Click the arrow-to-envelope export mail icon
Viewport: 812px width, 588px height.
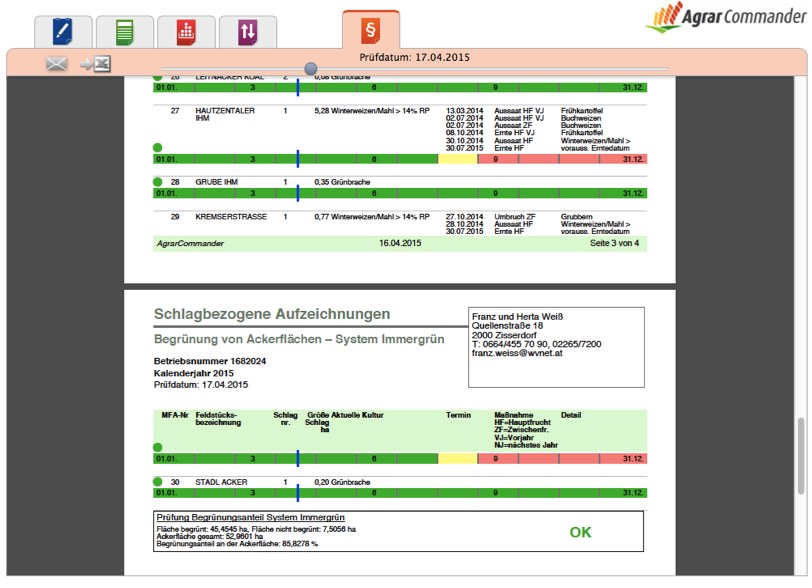[95, 64]
